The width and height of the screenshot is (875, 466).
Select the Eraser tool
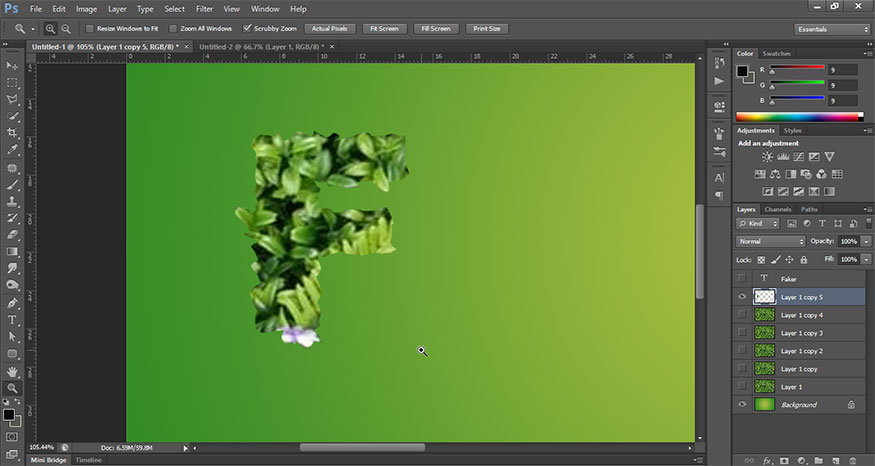12,235
